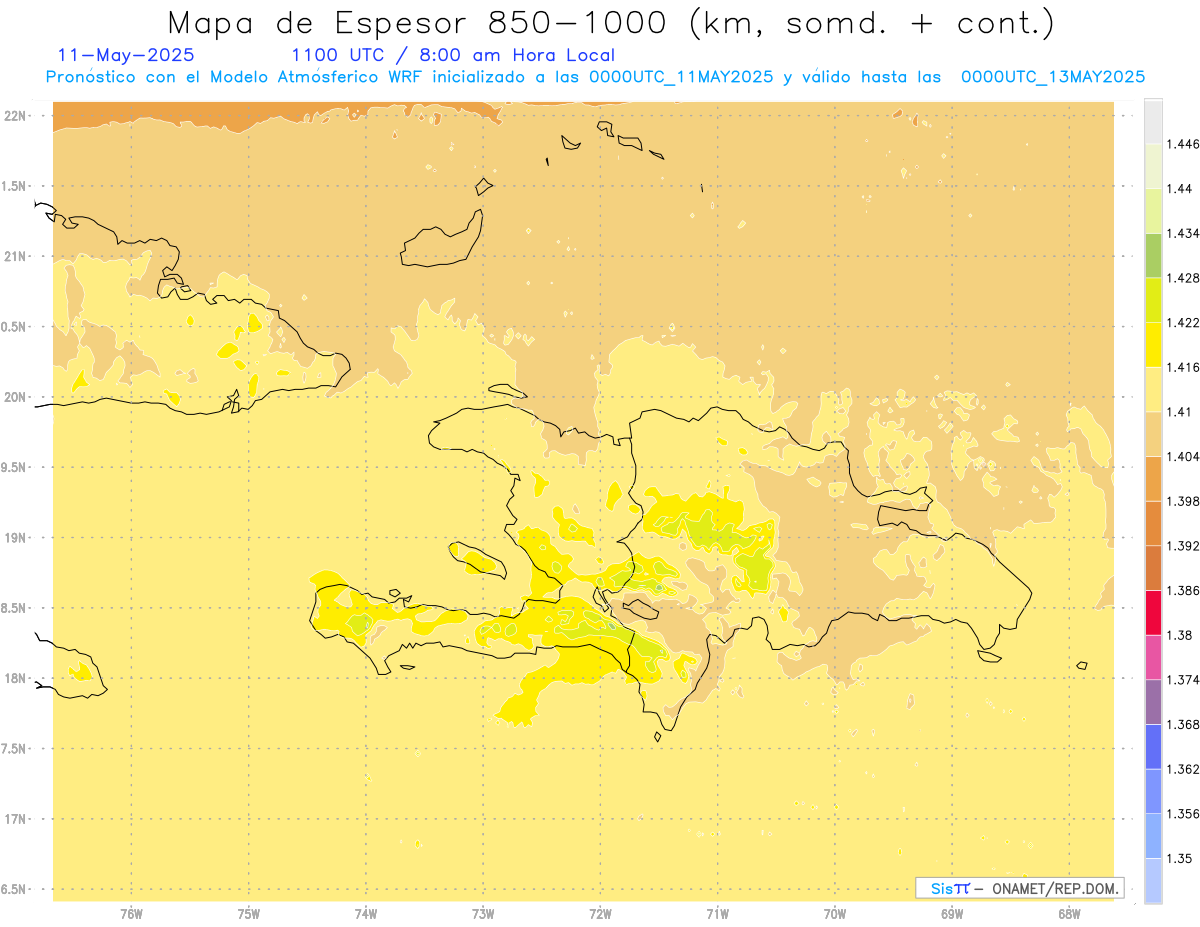Click the latitude label '6.5N'

click(13, 889)
